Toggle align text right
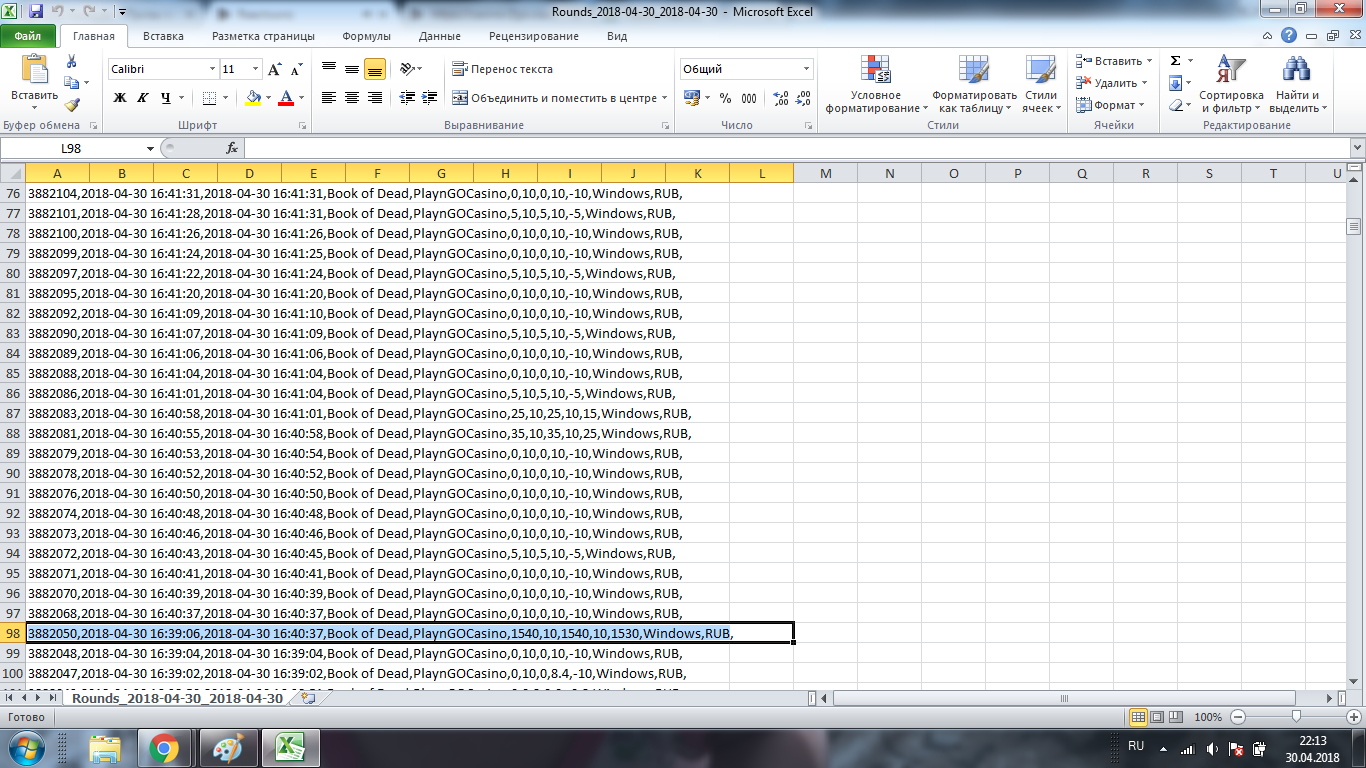Viewport: 1366px width, 768px height. pos(375,98)
